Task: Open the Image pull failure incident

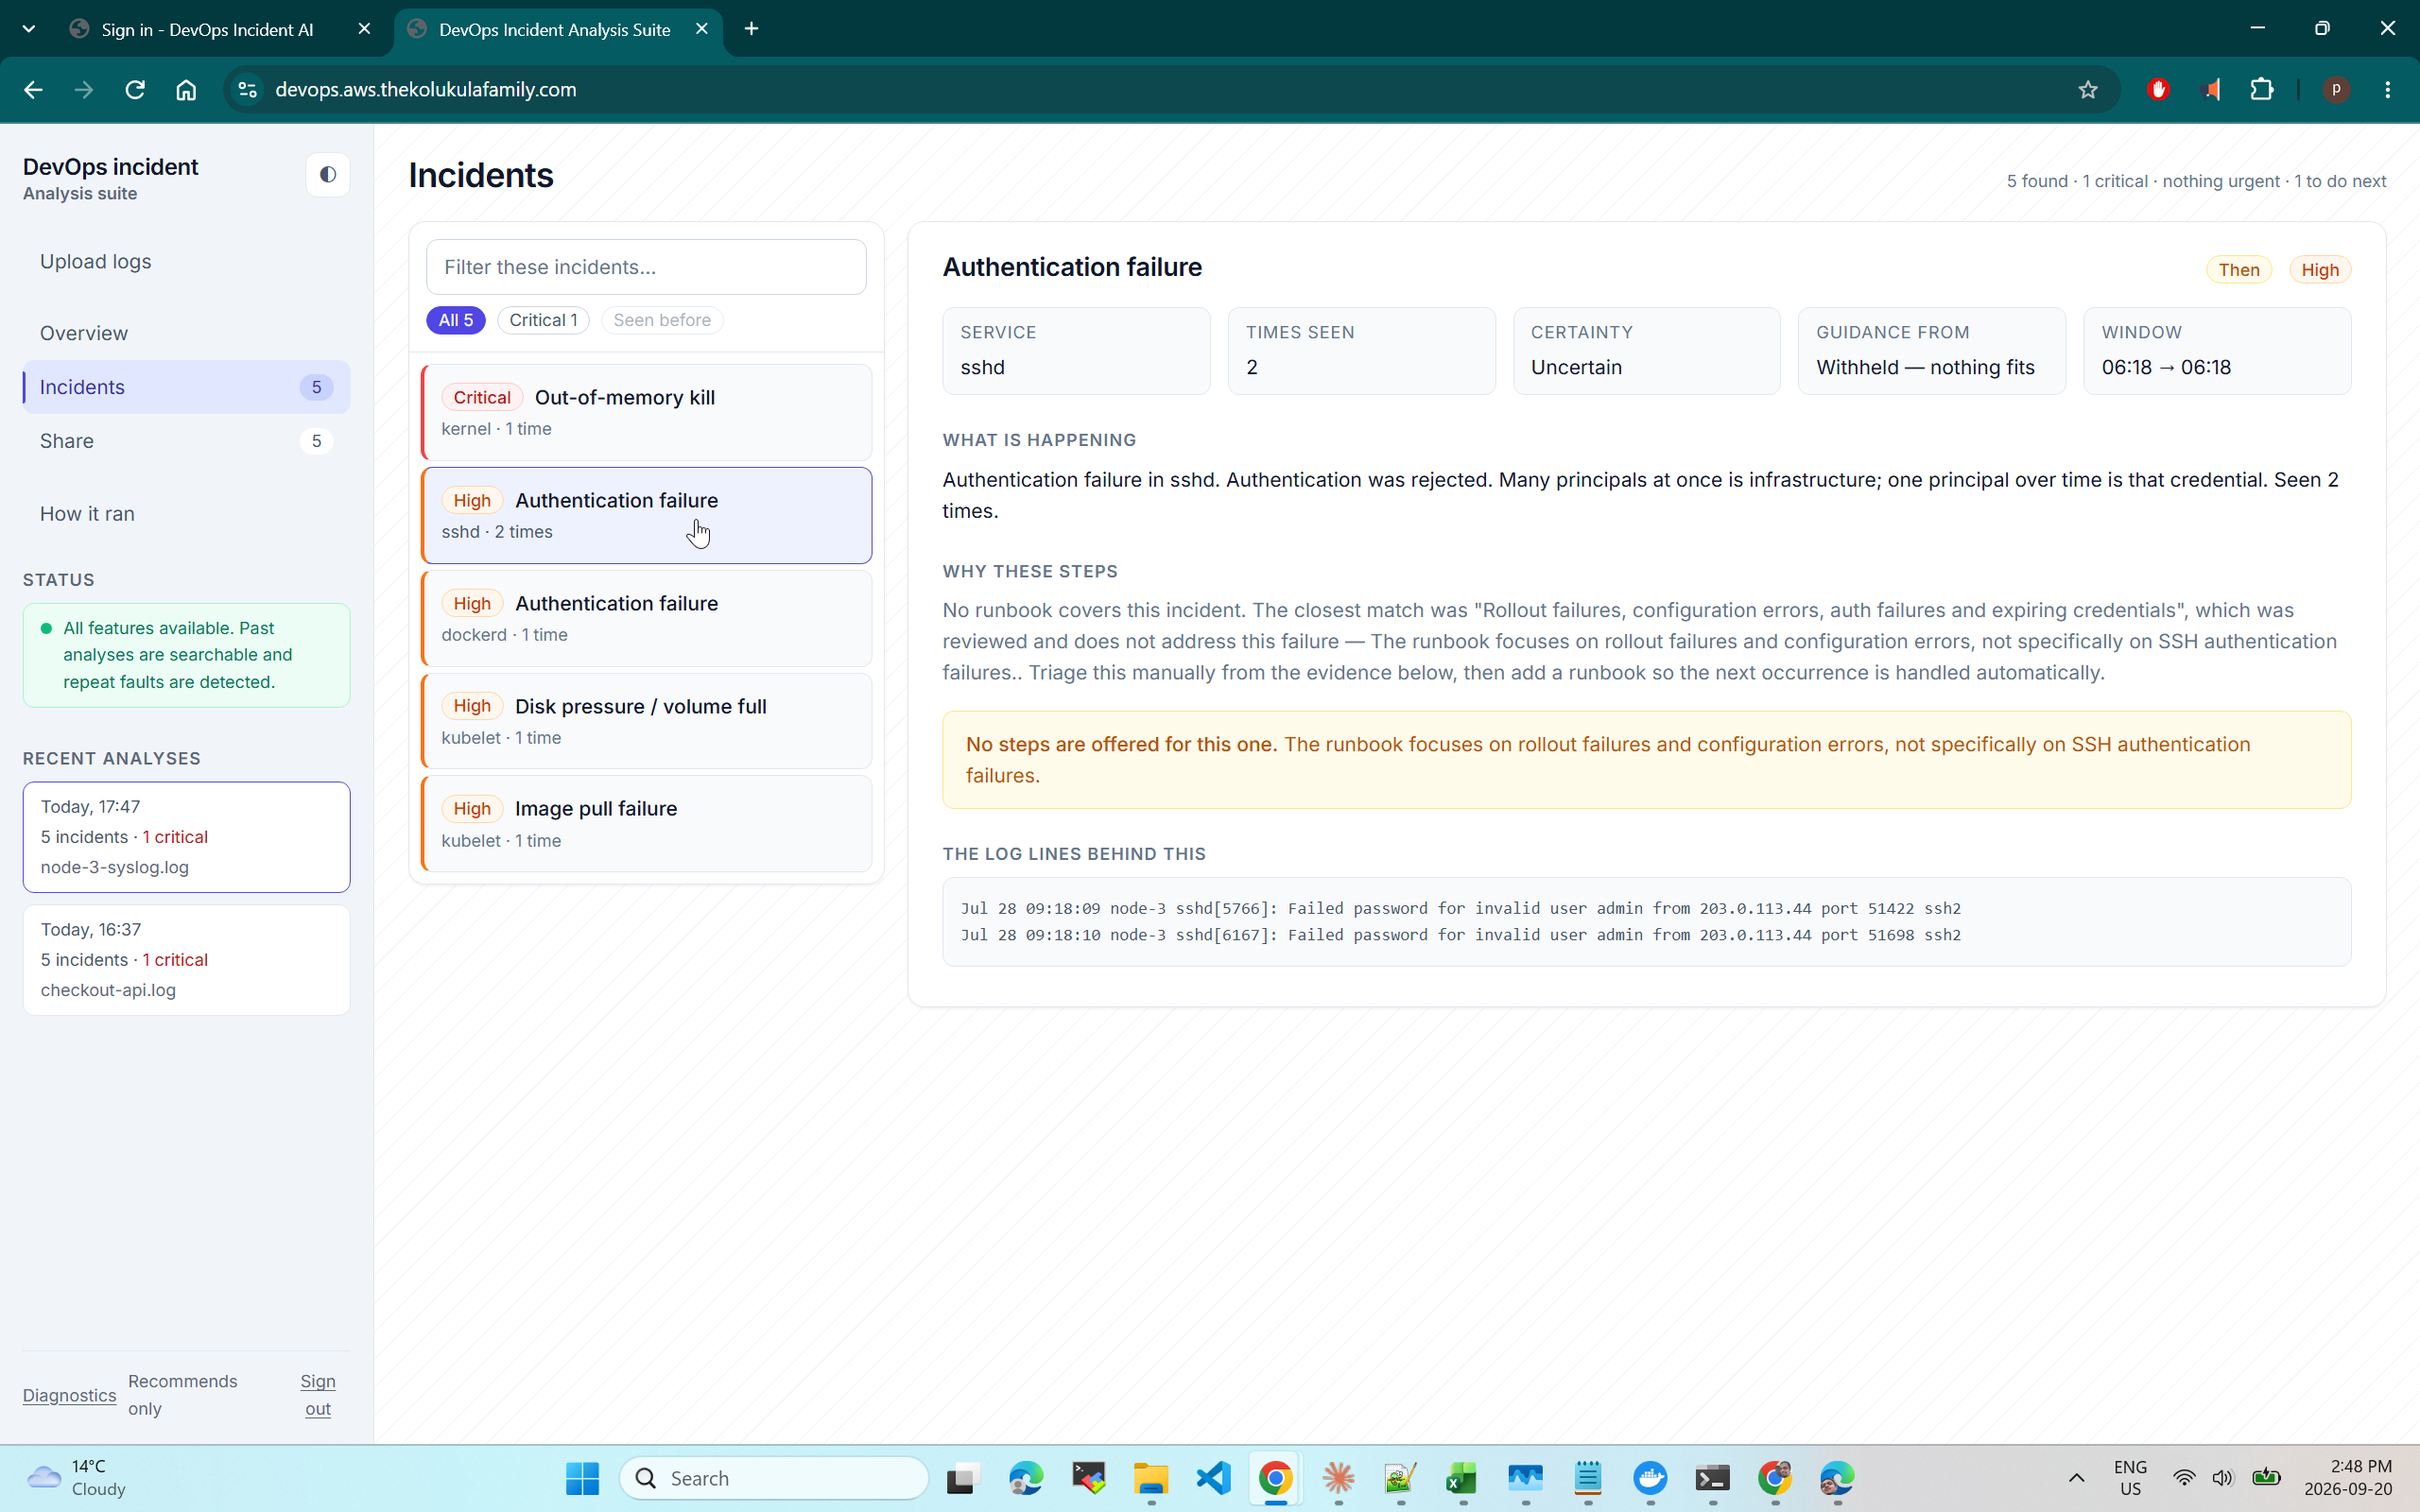Action: tap(646, 824)
